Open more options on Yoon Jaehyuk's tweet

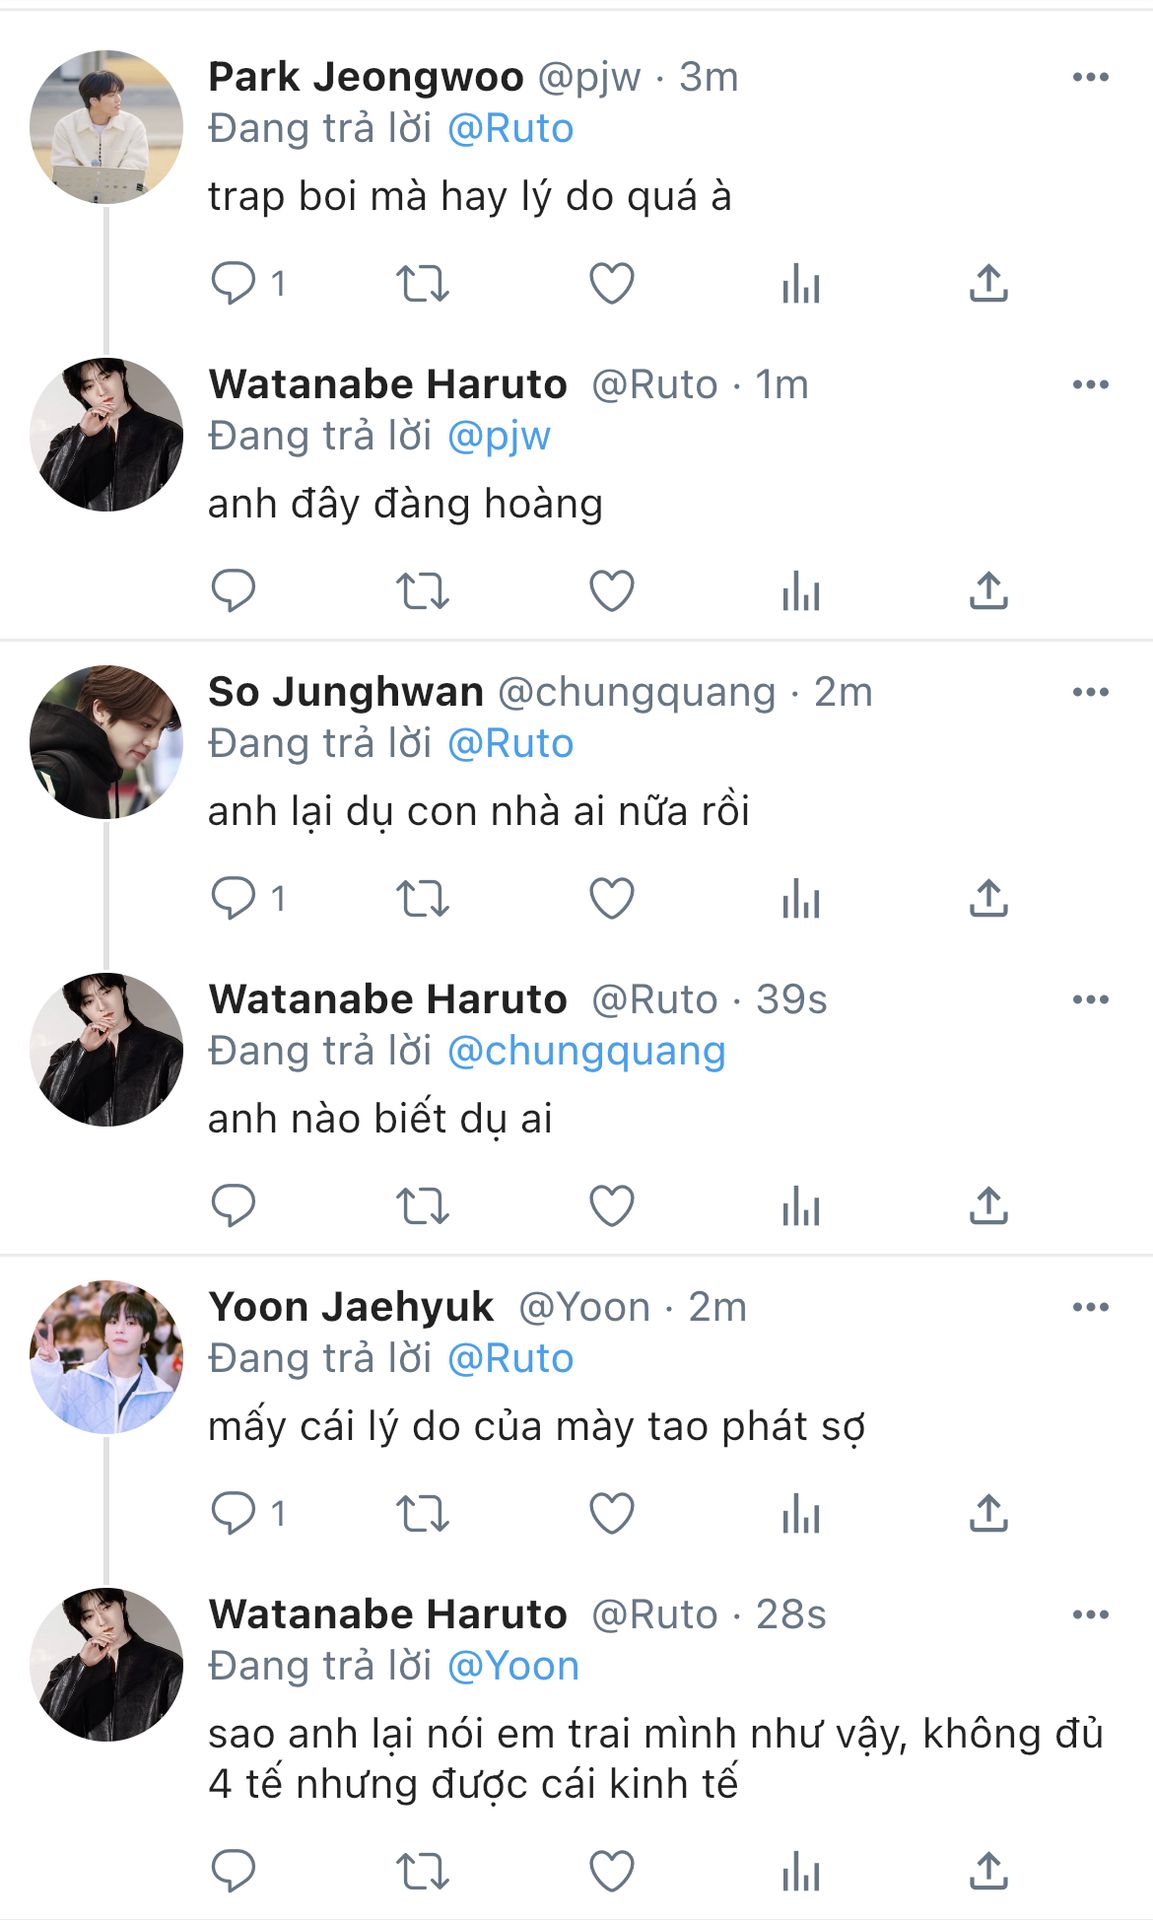(x=1090, y=1307)
